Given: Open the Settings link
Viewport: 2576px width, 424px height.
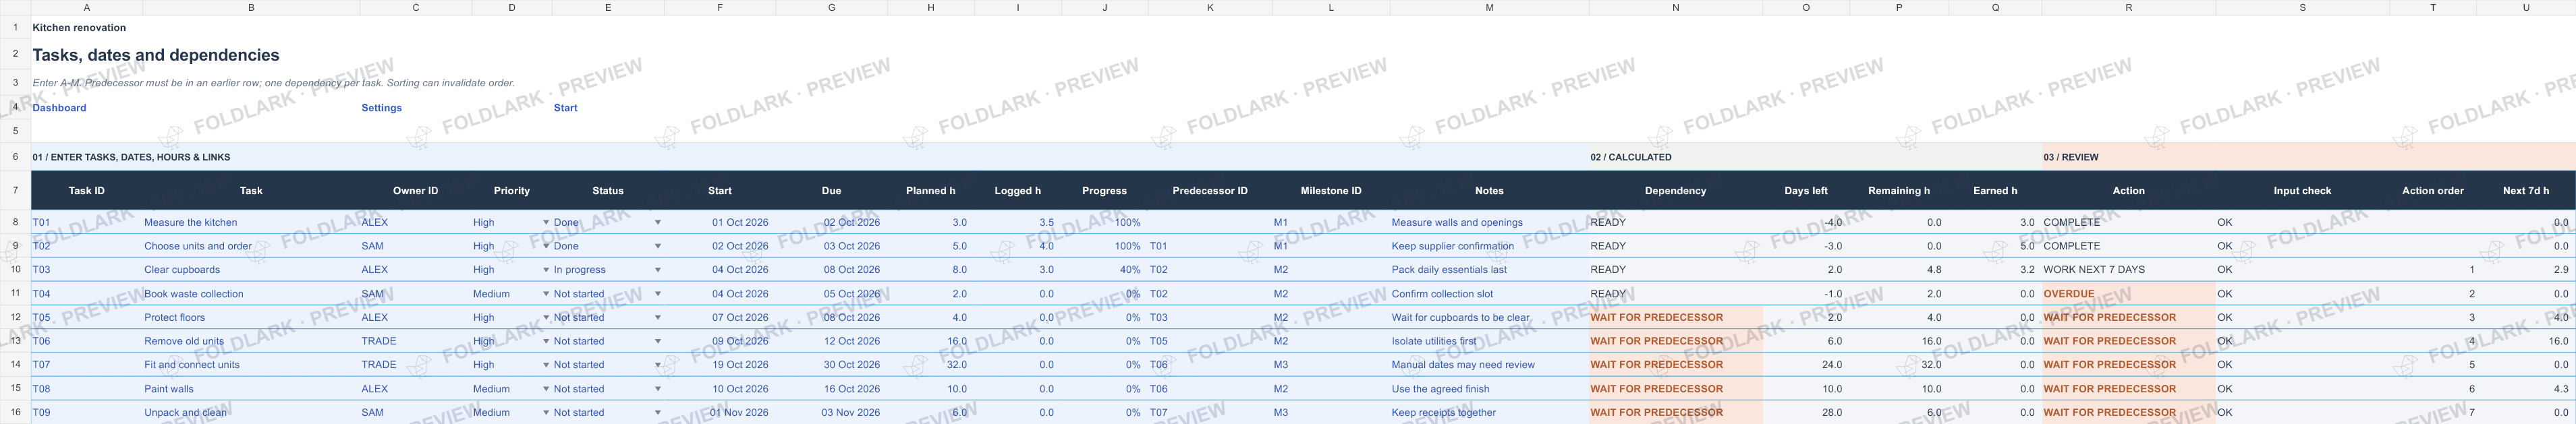Looking at the screenshot, I should coord(381,108).
